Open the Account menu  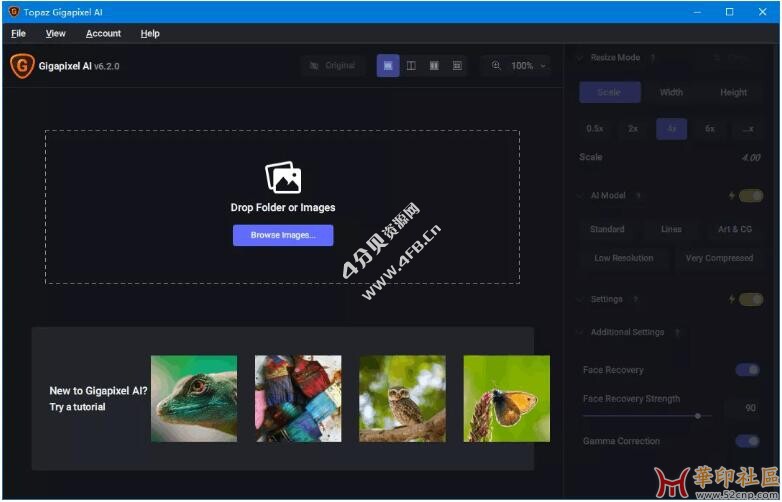pyautogui.click(x=103, y=33)
